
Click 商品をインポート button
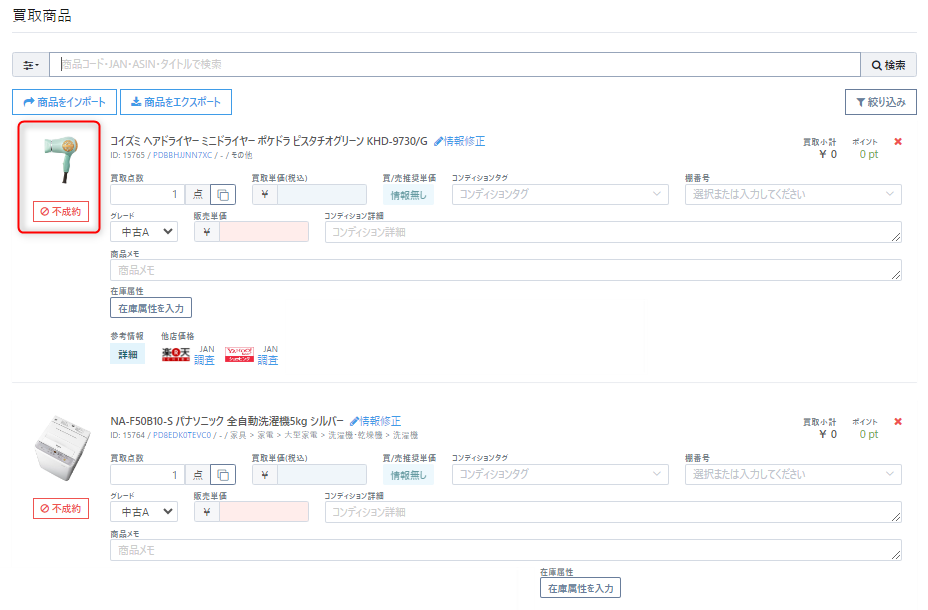(x=64, y=102)
